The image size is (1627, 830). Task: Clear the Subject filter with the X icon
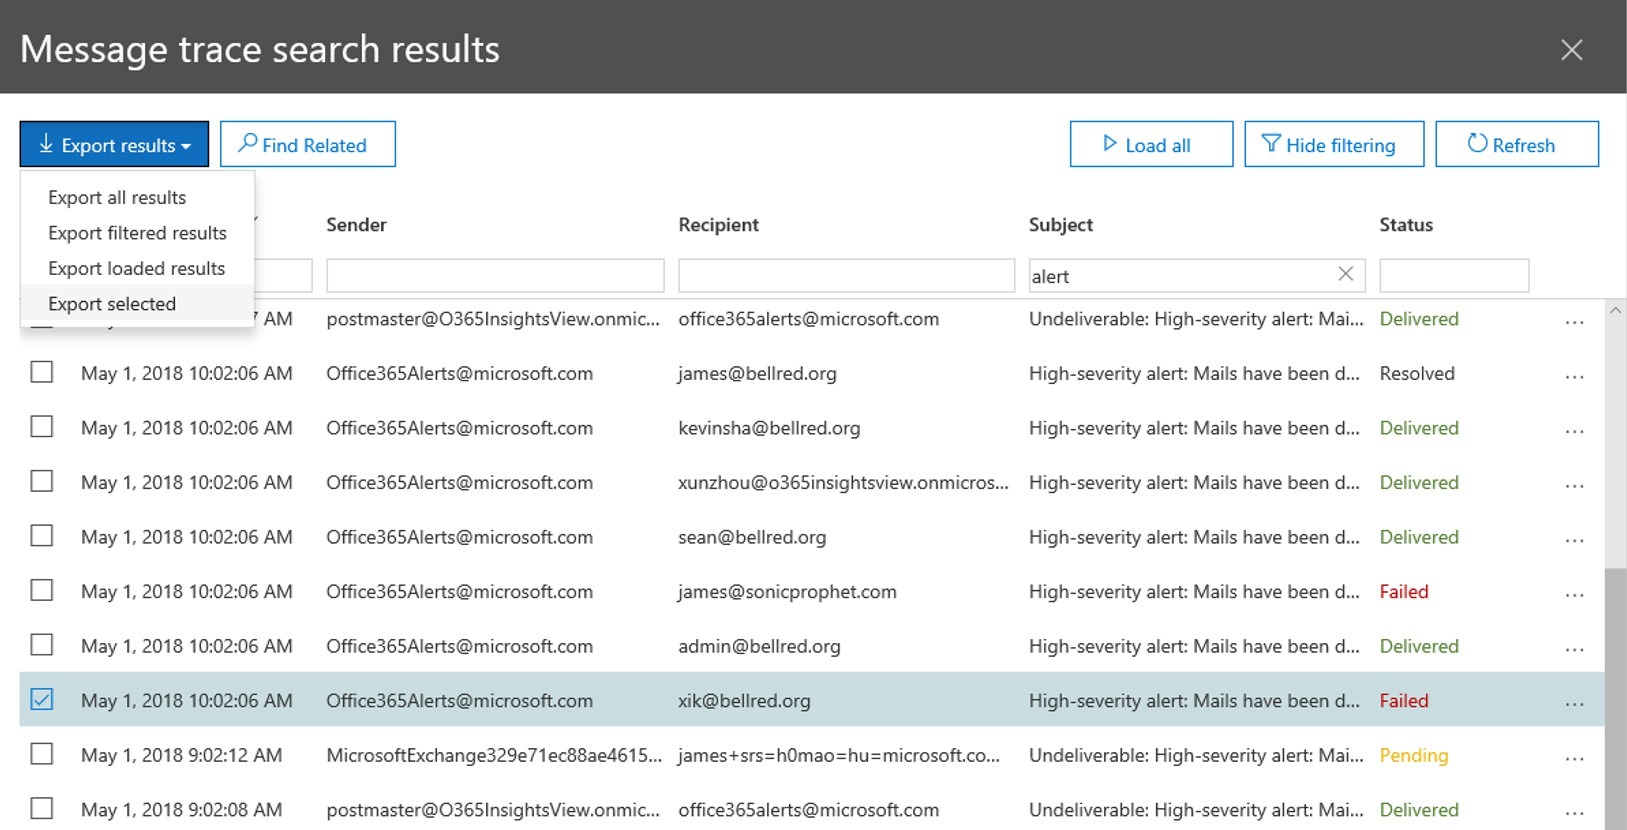click(x=1345, y=275)
